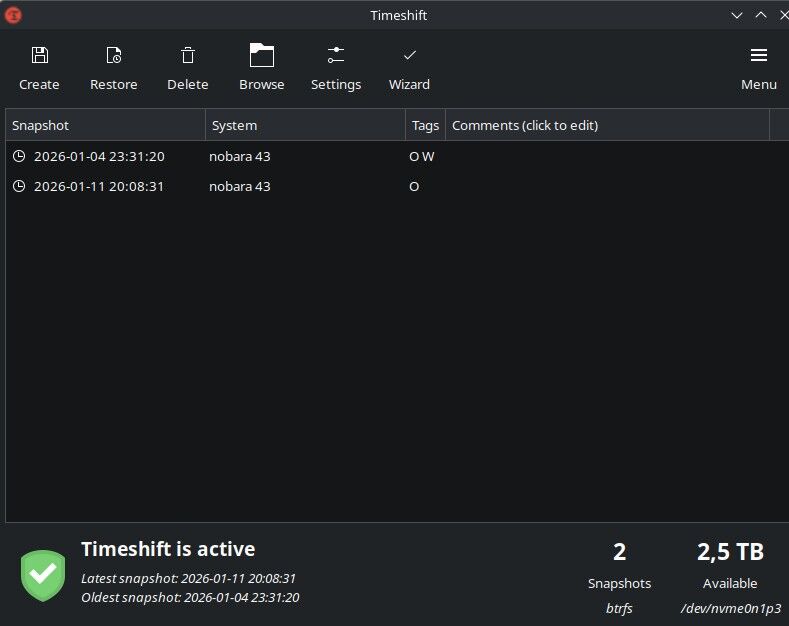Viewport: 789px width, 626px height.
Task: Open the Browse folder icon
Action: click(262, 55)
